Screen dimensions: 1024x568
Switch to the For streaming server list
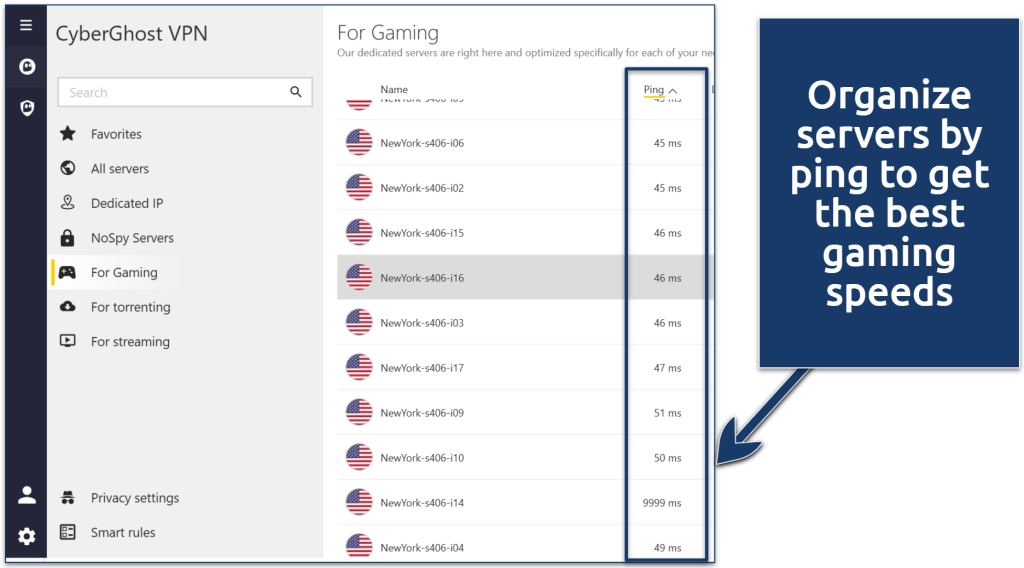pos(130,342)
